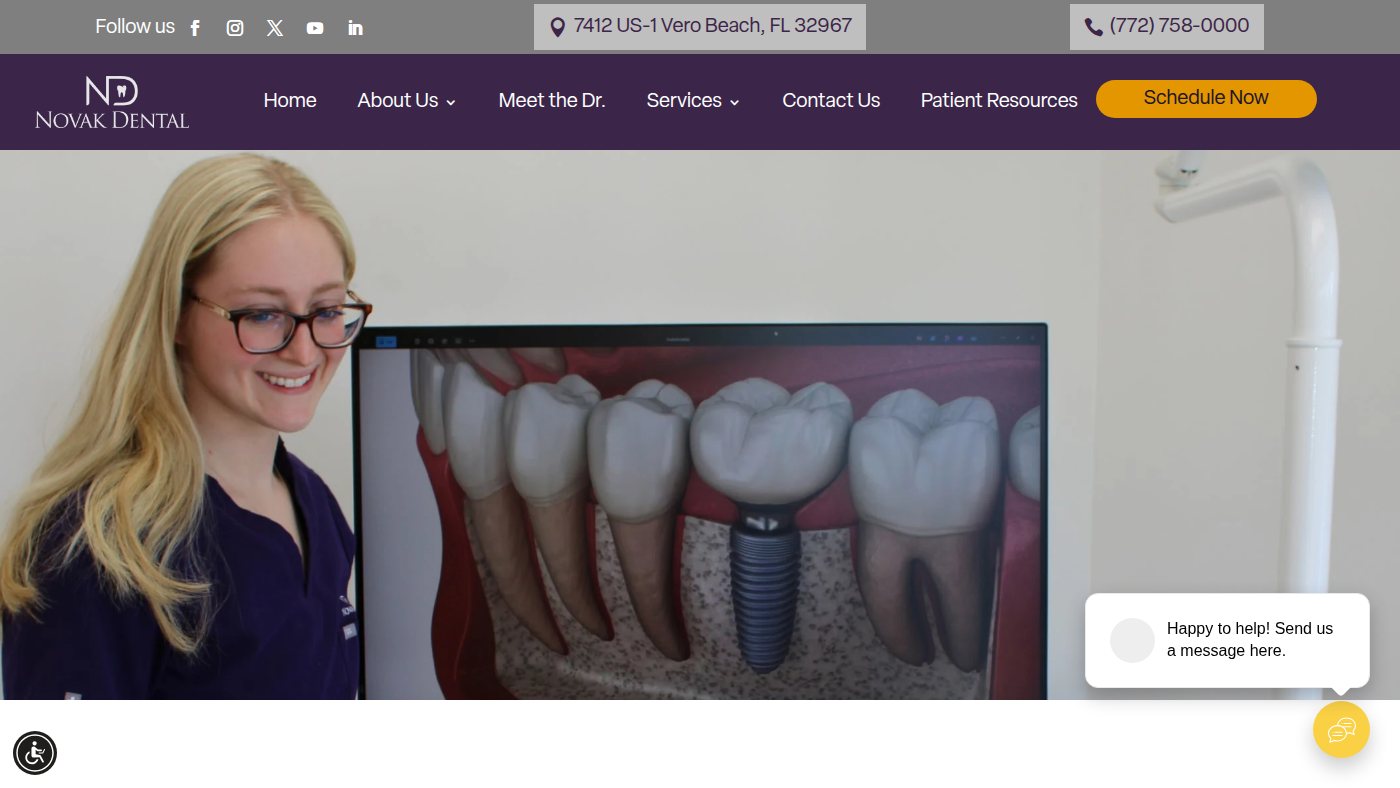Open the YouTube social link
Viewport: 1400px width, 788px height.
point(315,28)
